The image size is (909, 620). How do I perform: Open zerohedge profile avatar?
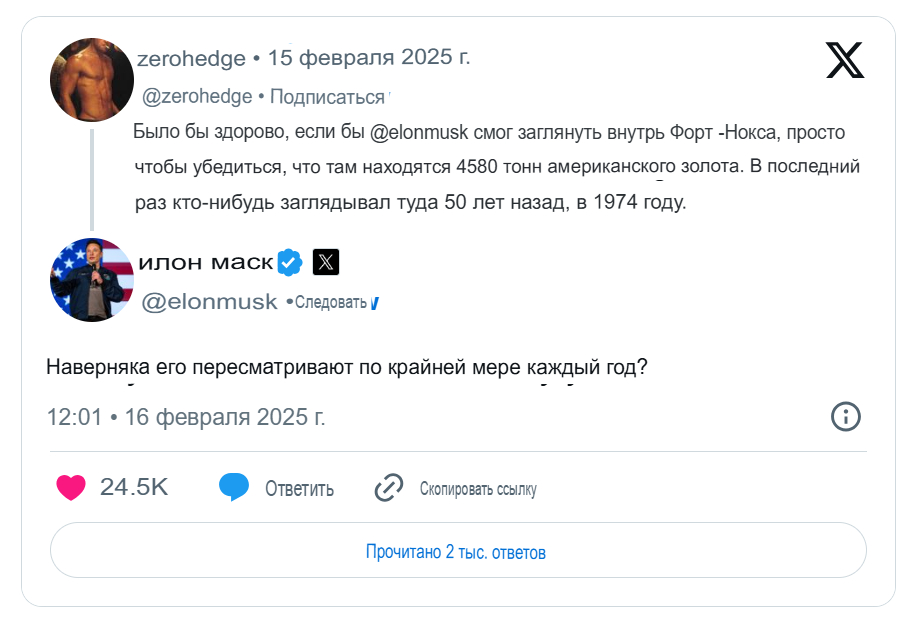[92, 80]
